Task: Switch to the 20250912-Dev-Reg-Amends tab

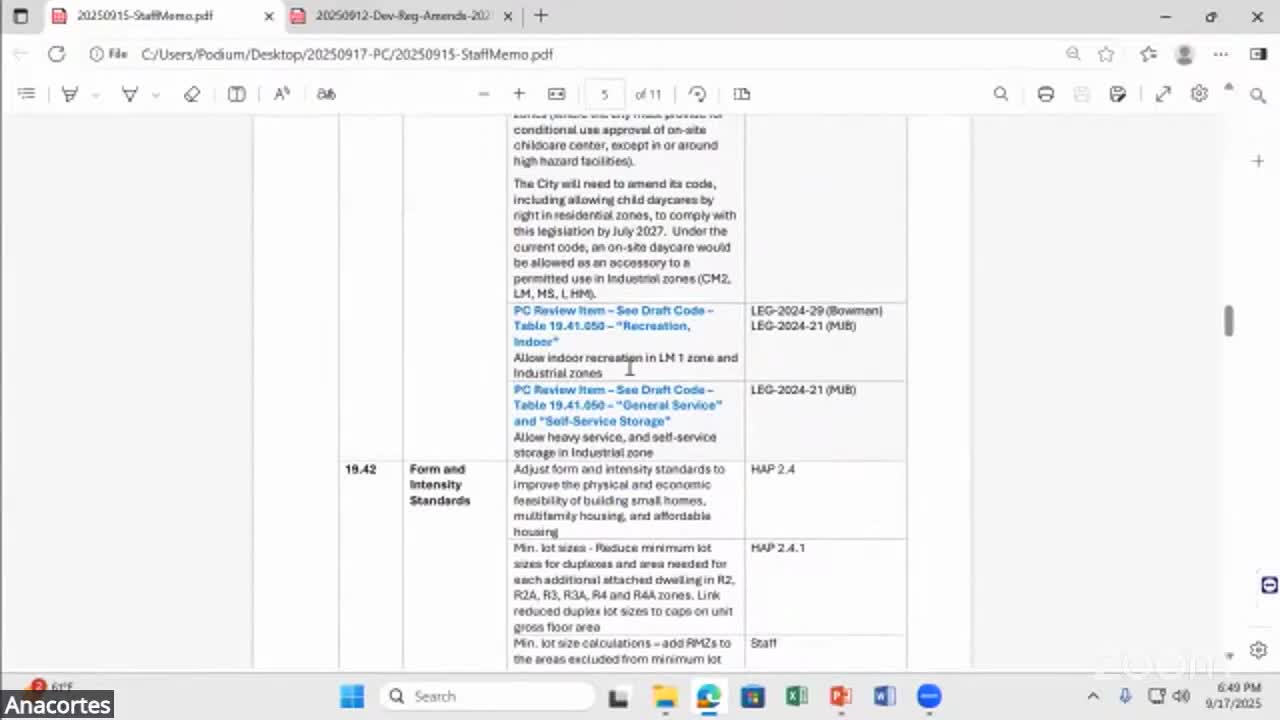Action: coord(403,16)
